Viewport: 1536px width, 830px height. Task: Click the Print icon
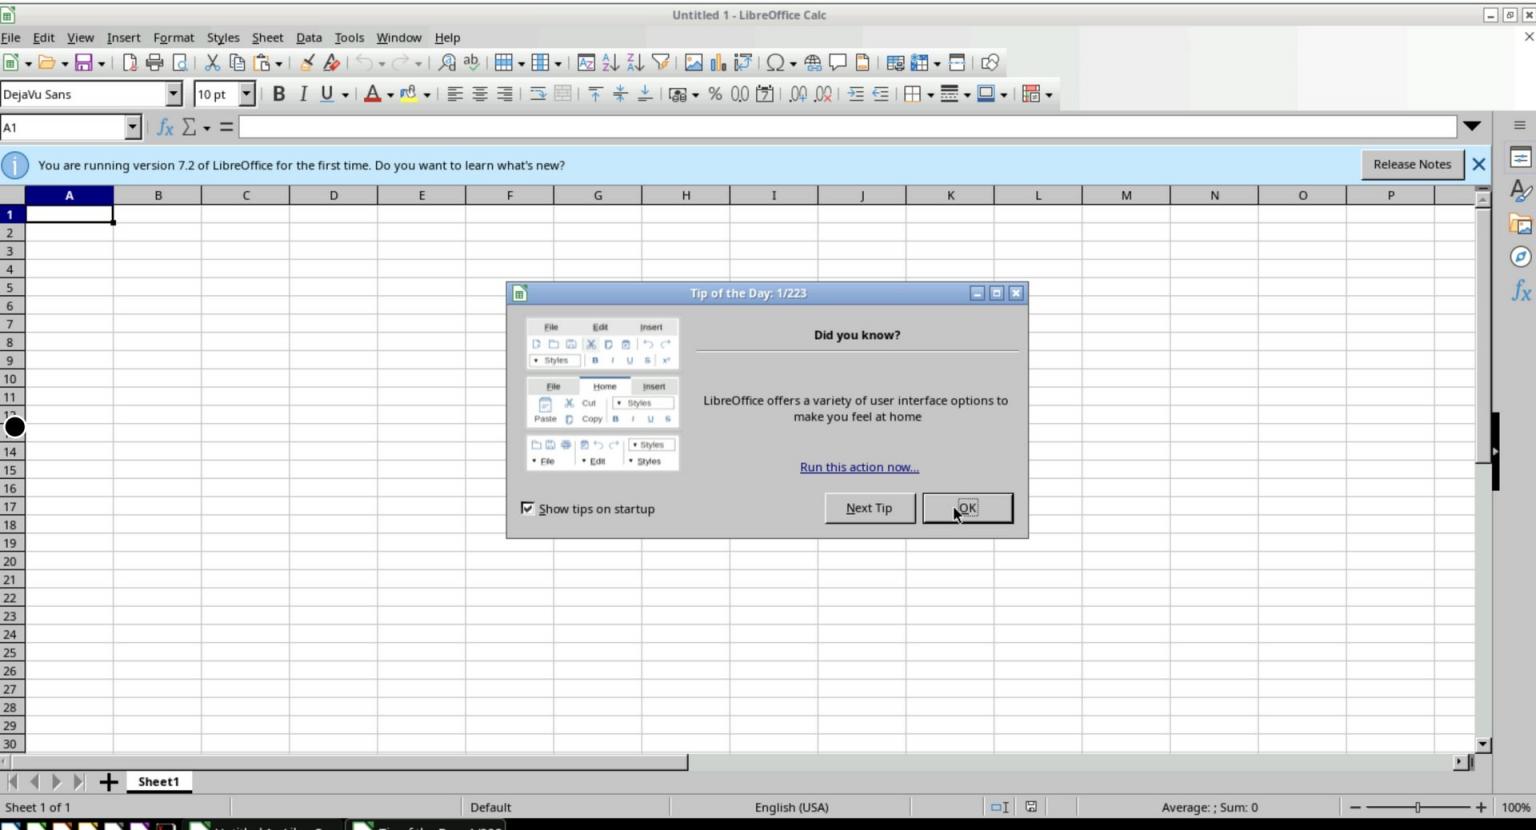click(154, 63)
